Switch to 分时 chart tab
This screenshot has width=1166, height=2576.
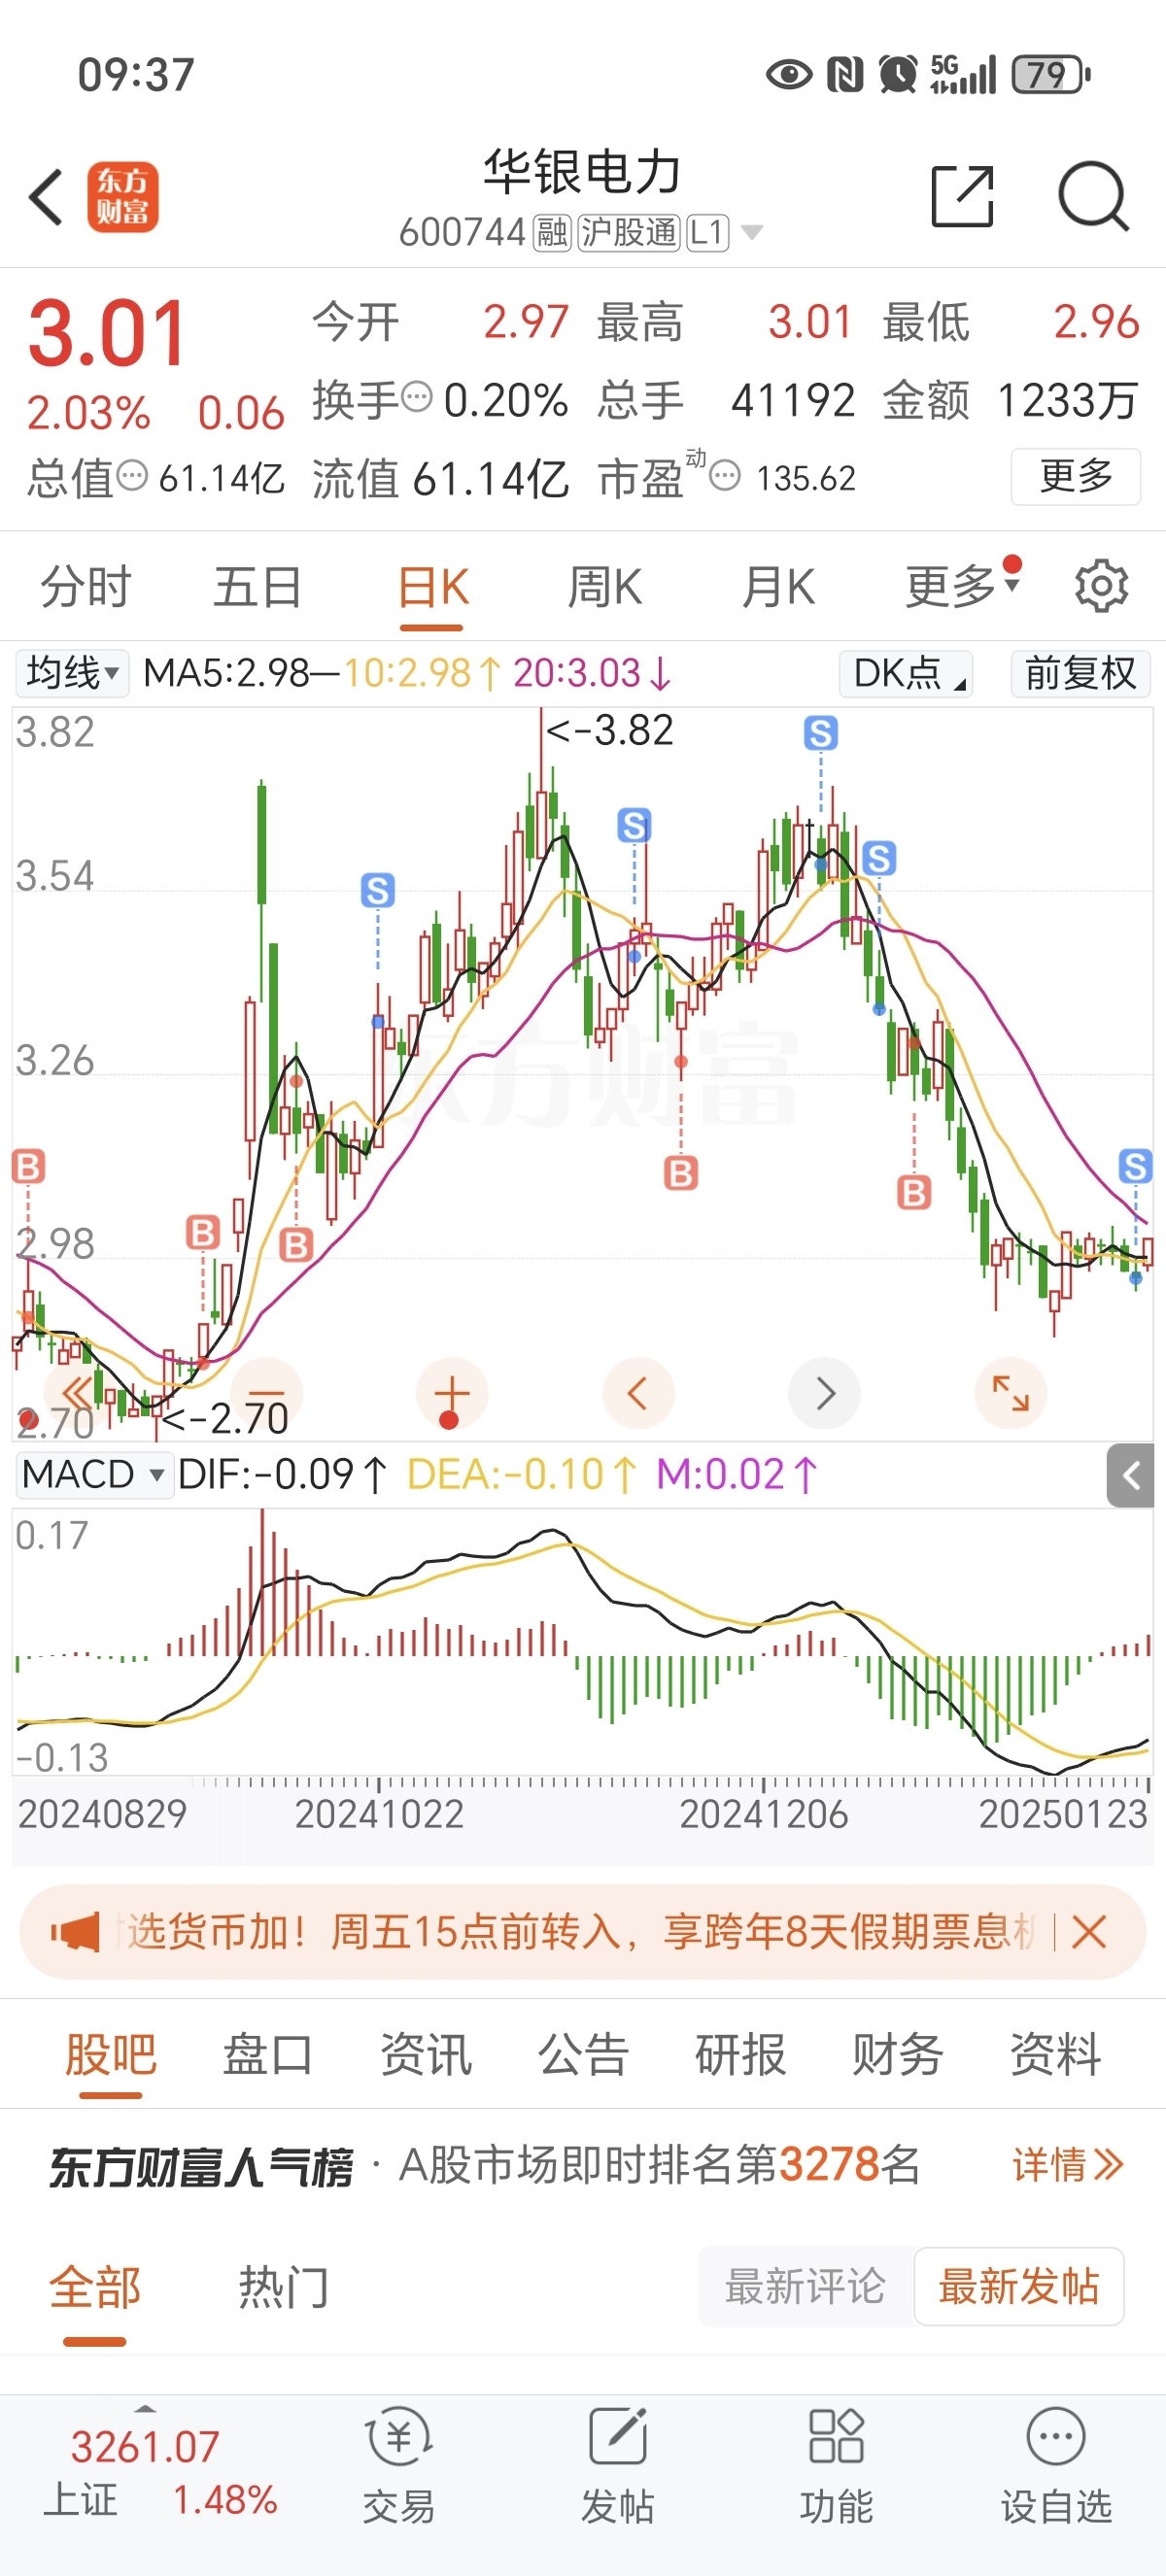(86, 586)
